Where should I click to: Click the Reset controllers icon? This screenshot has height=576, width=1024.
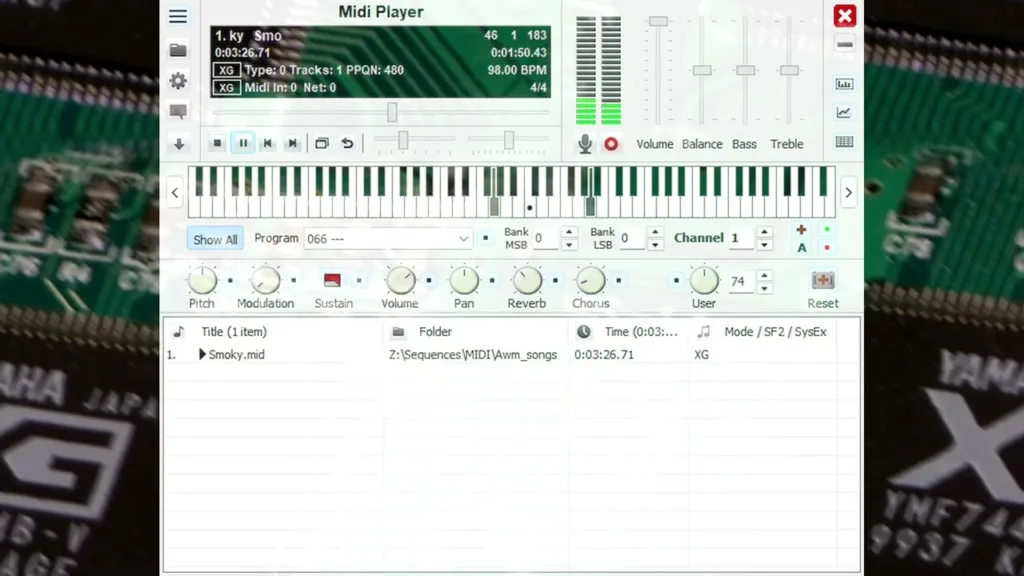click(x=823, y=281)
